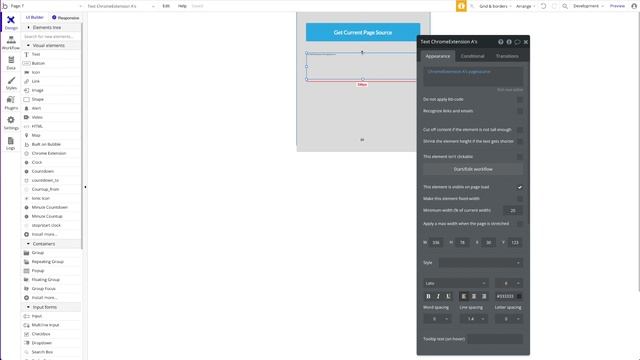Image resolution: width=640 pixels, height=360 pixels.
Task: Toggle underline text formatting
Action: 448,296
